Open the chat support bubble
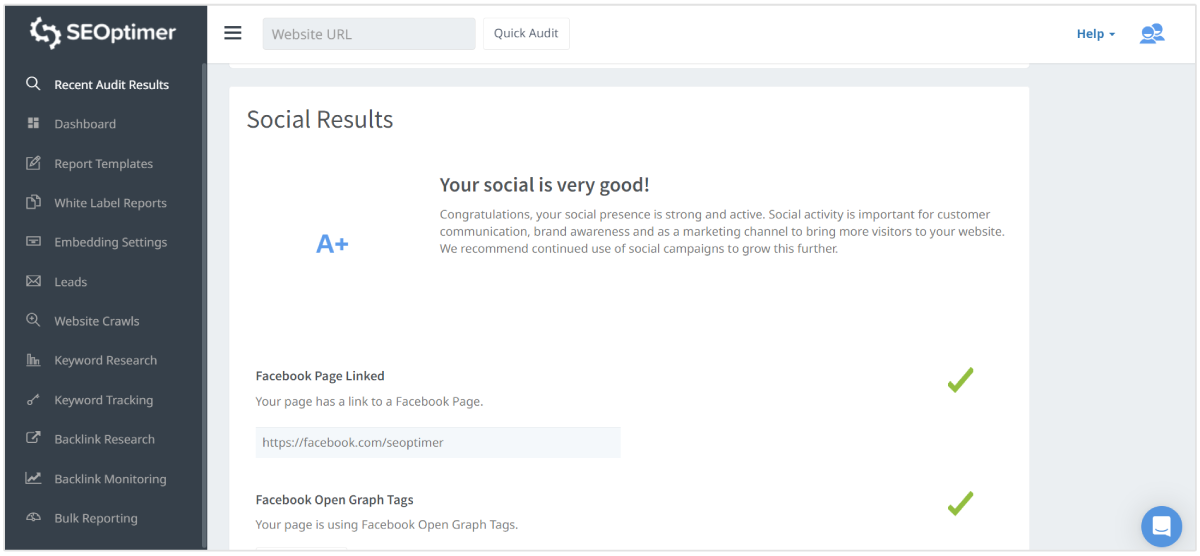 (x=1161, y=526)
